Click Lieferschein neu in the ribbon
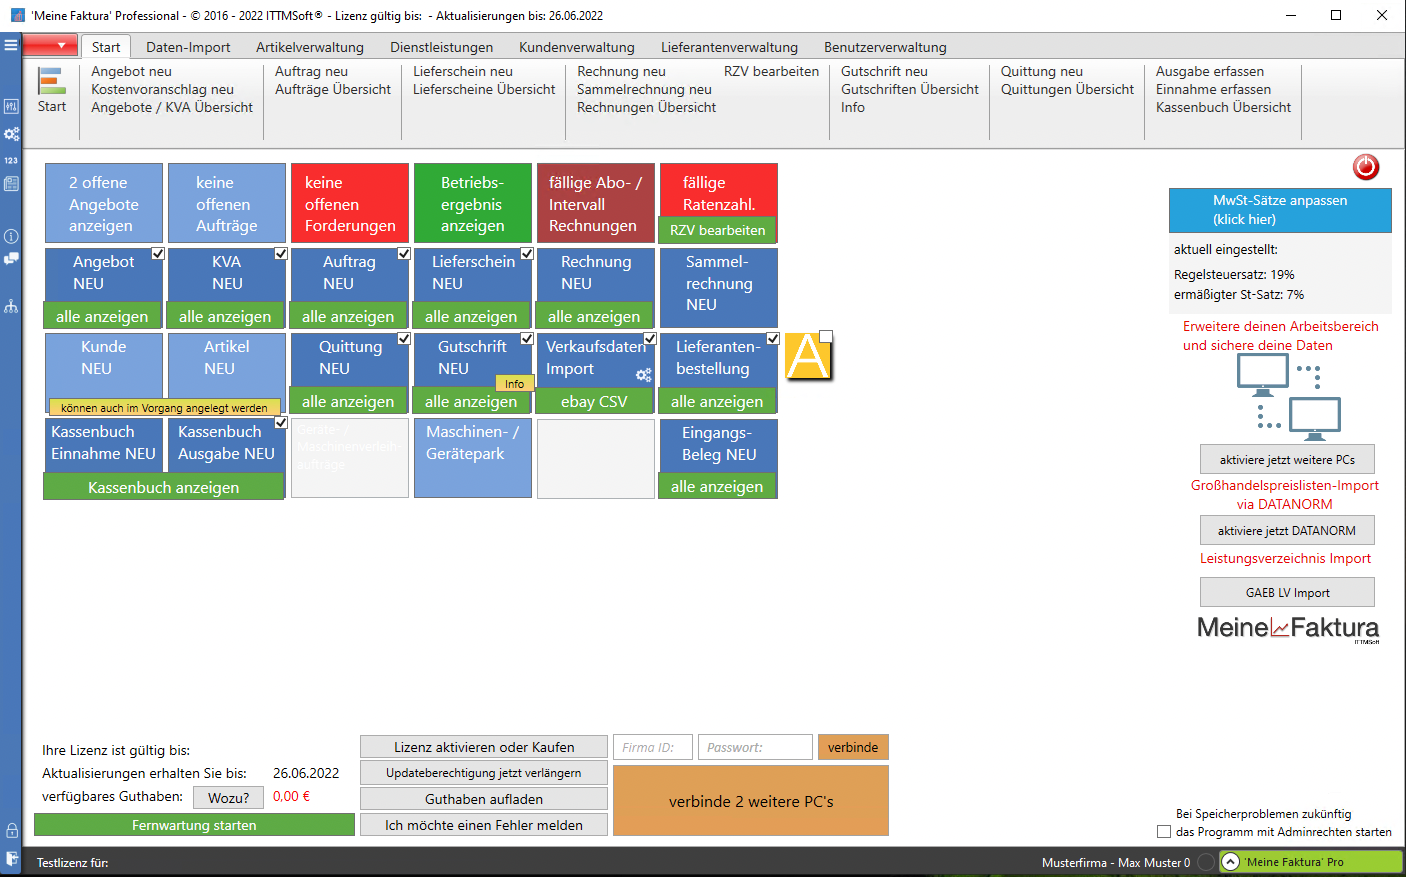Image resolution: width=1406 pixels, height=877 pixels. click(463, 71)
